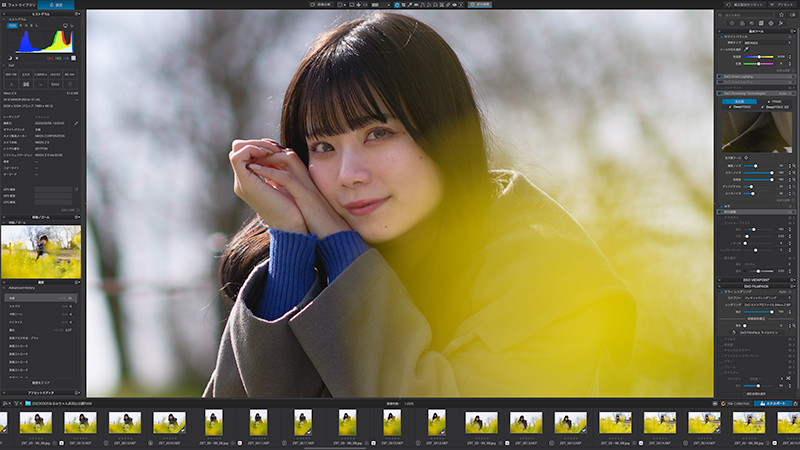Select the Color corrections category icon
The height and width of the screenshot is (450, 800).
[742, 23]
